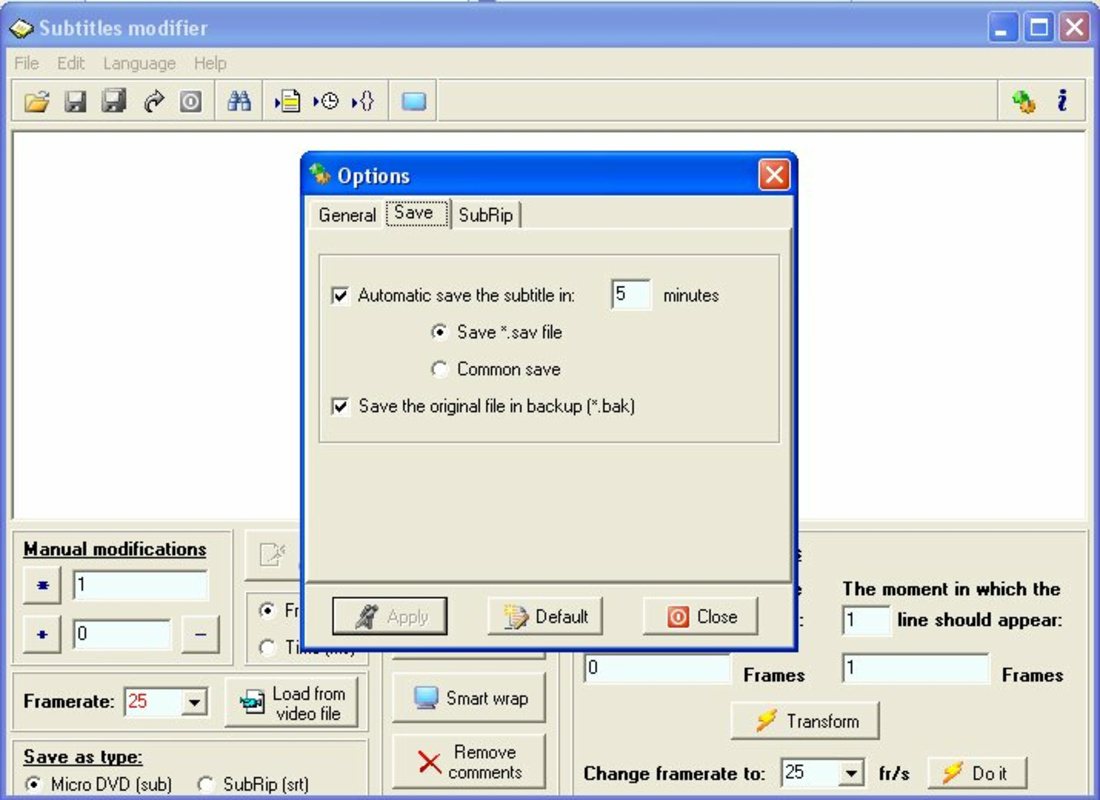Open the Edit menu
Viewport: 1100px width, 800px height.
71,63
